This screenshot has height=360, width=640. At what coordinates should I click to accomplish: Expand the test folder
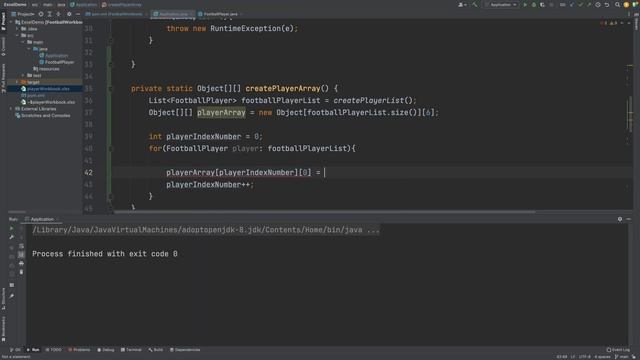(23, 76)
